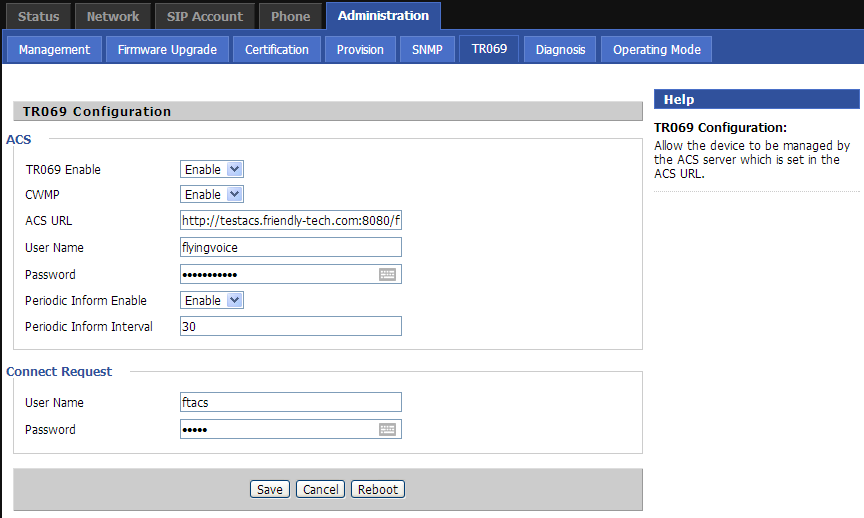Viewport: 864px width, 518px height.
Task: Click the ACS URL label
Action: pyautogui.click(x=48, y=220)
